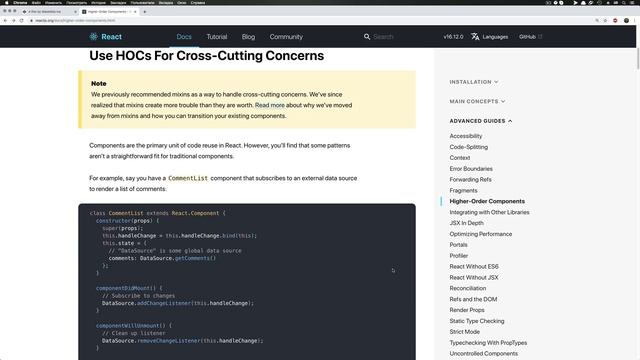The image size is (640, 360).
Task: Open the Chrome profile avatar
Action: tap(626, 20)
